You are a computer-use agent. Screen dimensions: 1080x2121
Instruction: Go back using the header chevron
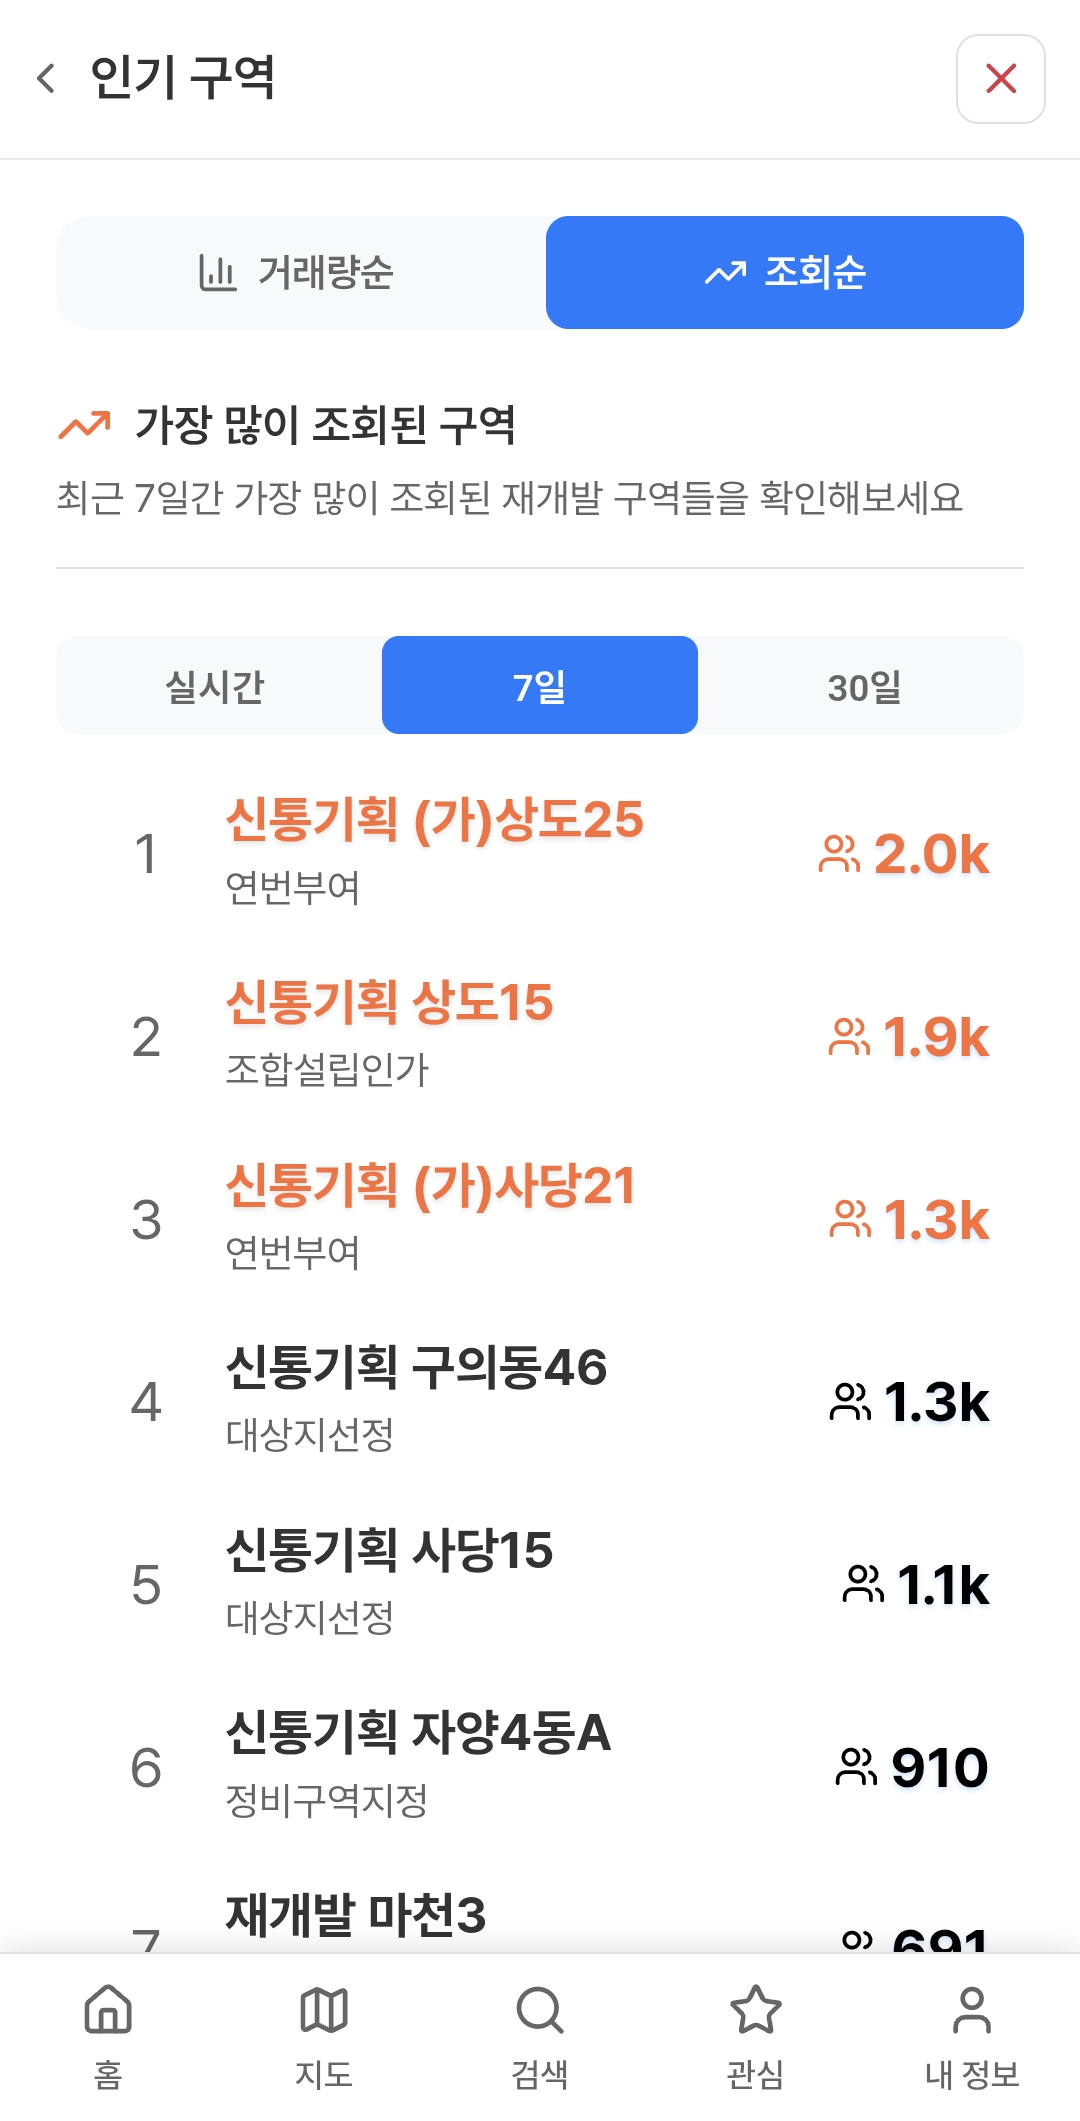(46, 78)
